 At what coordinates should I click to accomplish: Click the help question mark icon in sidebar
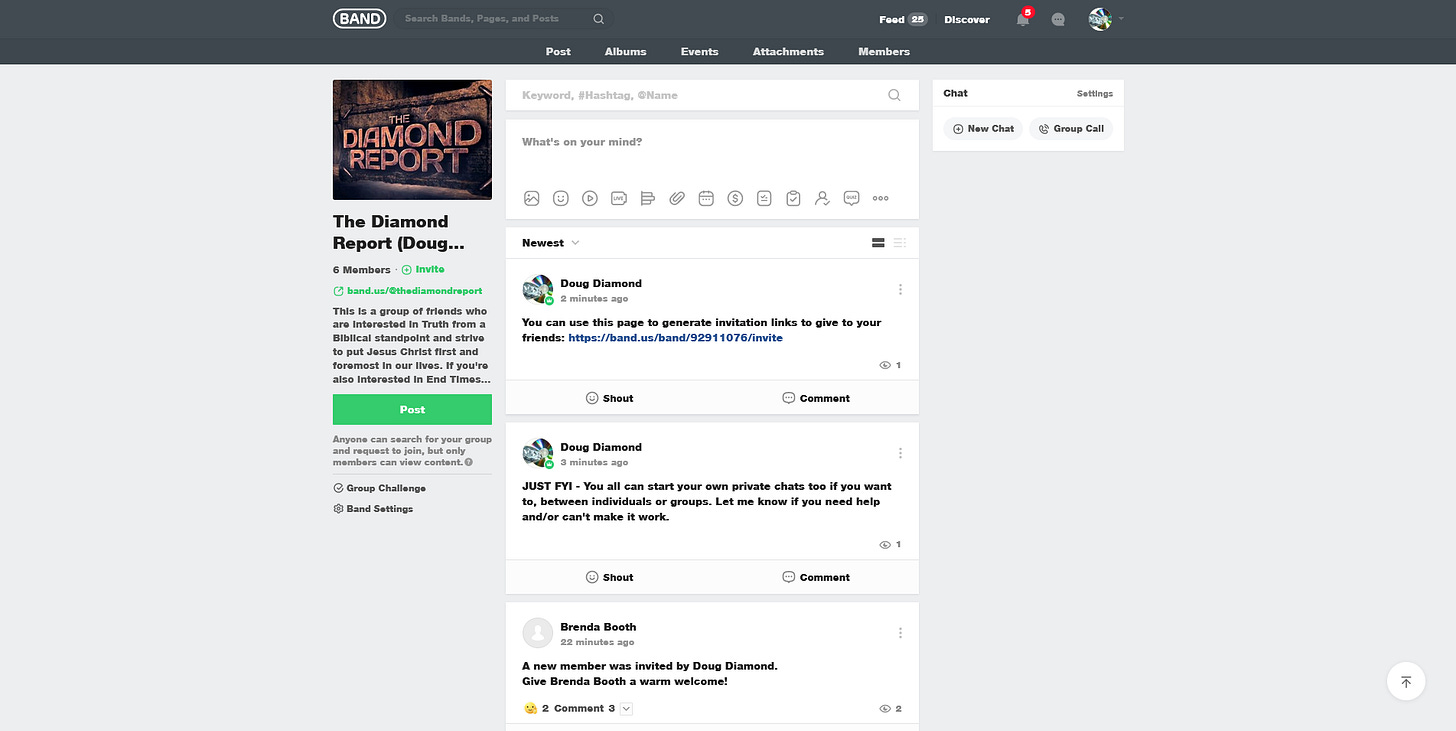[x=468, y=463]
